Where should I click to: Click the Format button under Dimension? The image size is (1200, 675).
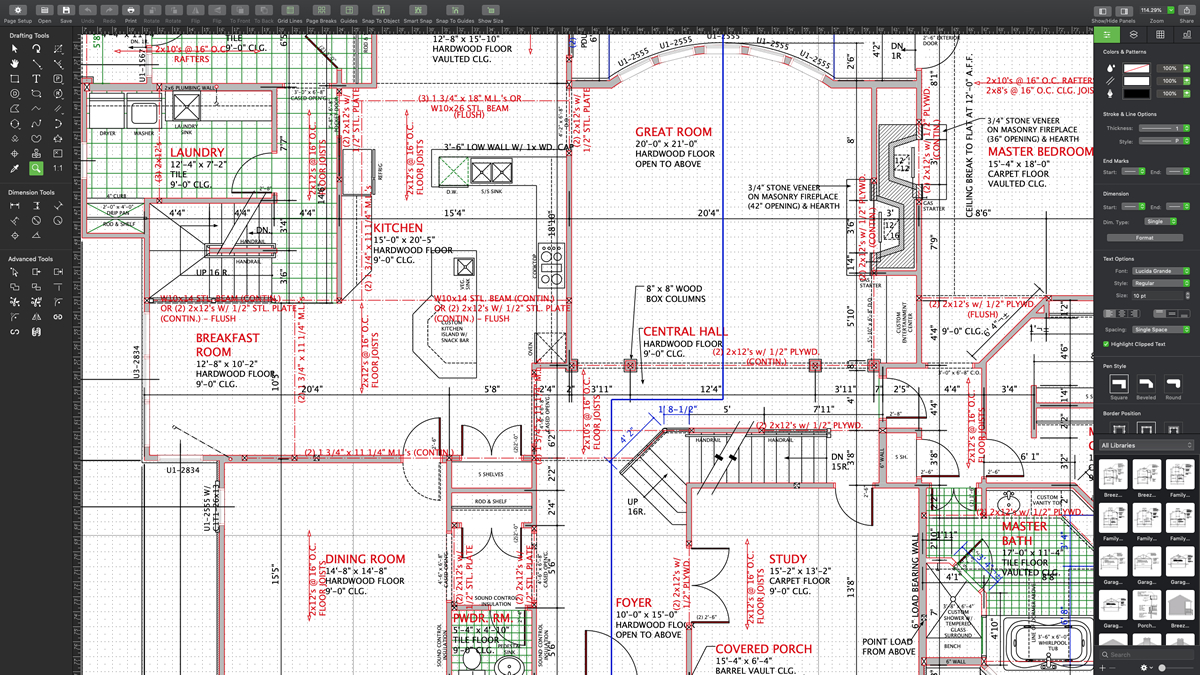pyautogui.click(x=1144, y=238)
